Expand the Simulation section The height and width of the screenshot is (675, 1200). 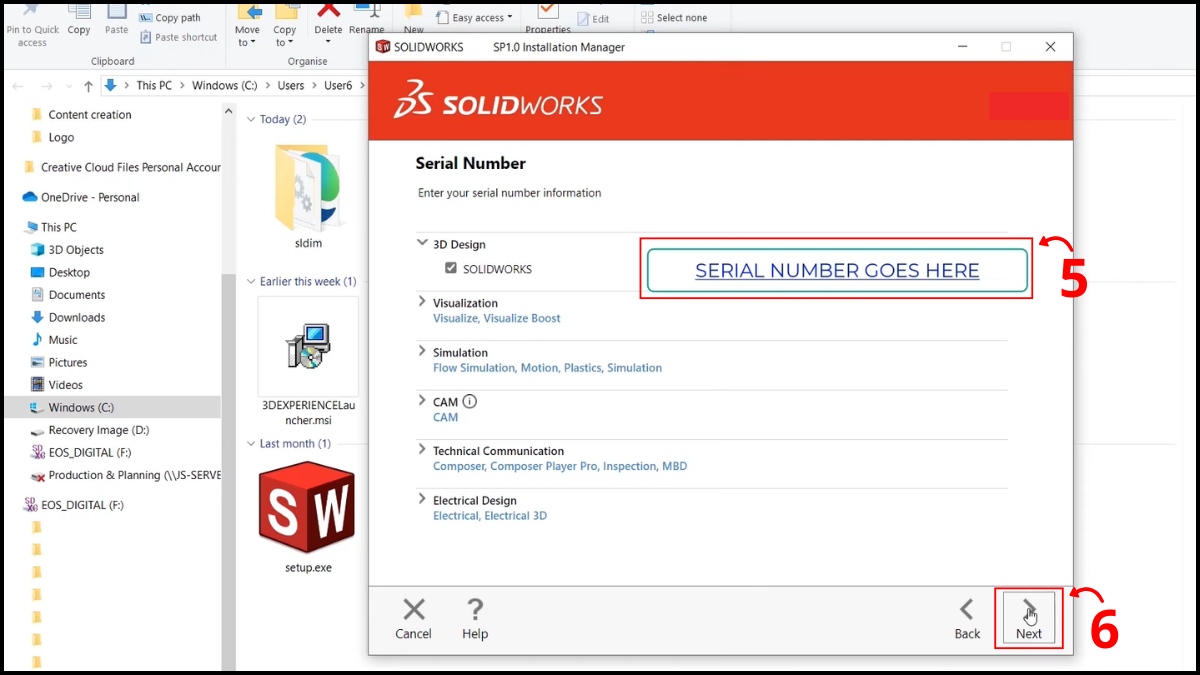click(x=422, y=351)
